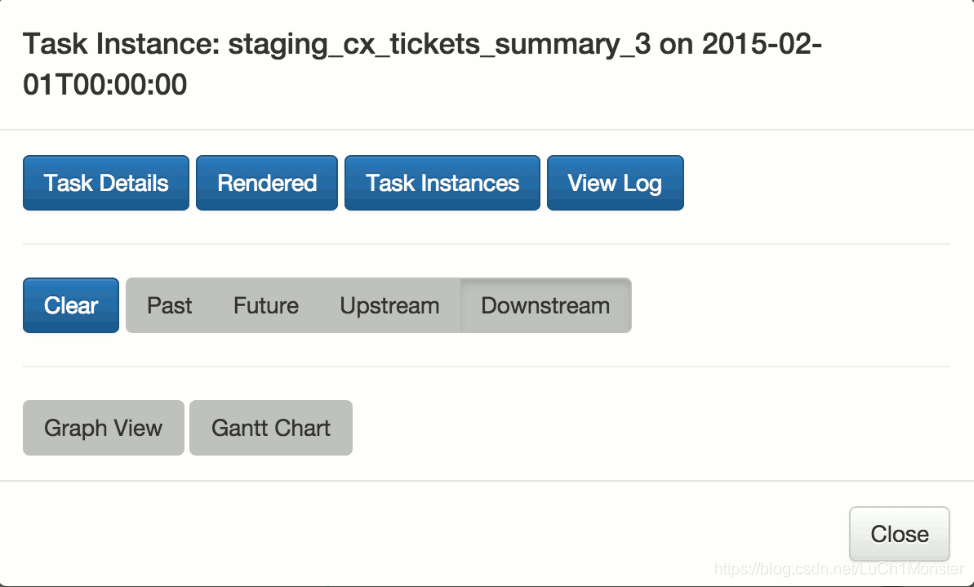Include past runs when clearing

pos(170,305)
